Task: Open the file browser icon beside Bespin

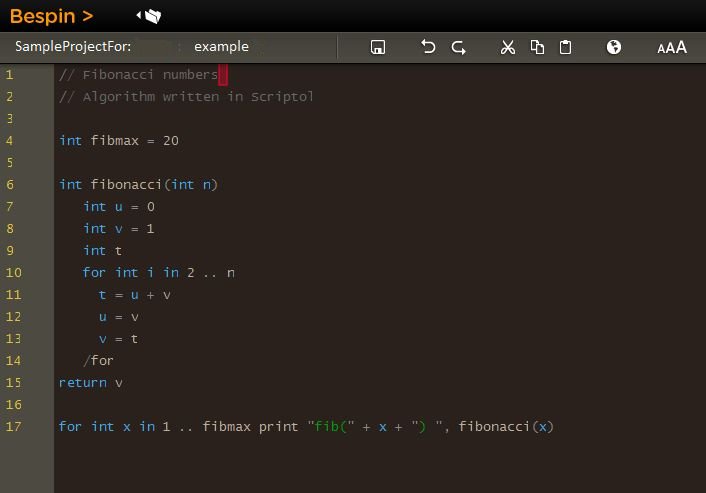Action: point(149,16)
